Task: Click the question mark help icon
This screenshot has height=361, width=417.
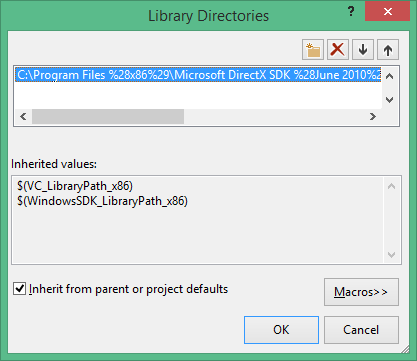Action: [351, 11]
